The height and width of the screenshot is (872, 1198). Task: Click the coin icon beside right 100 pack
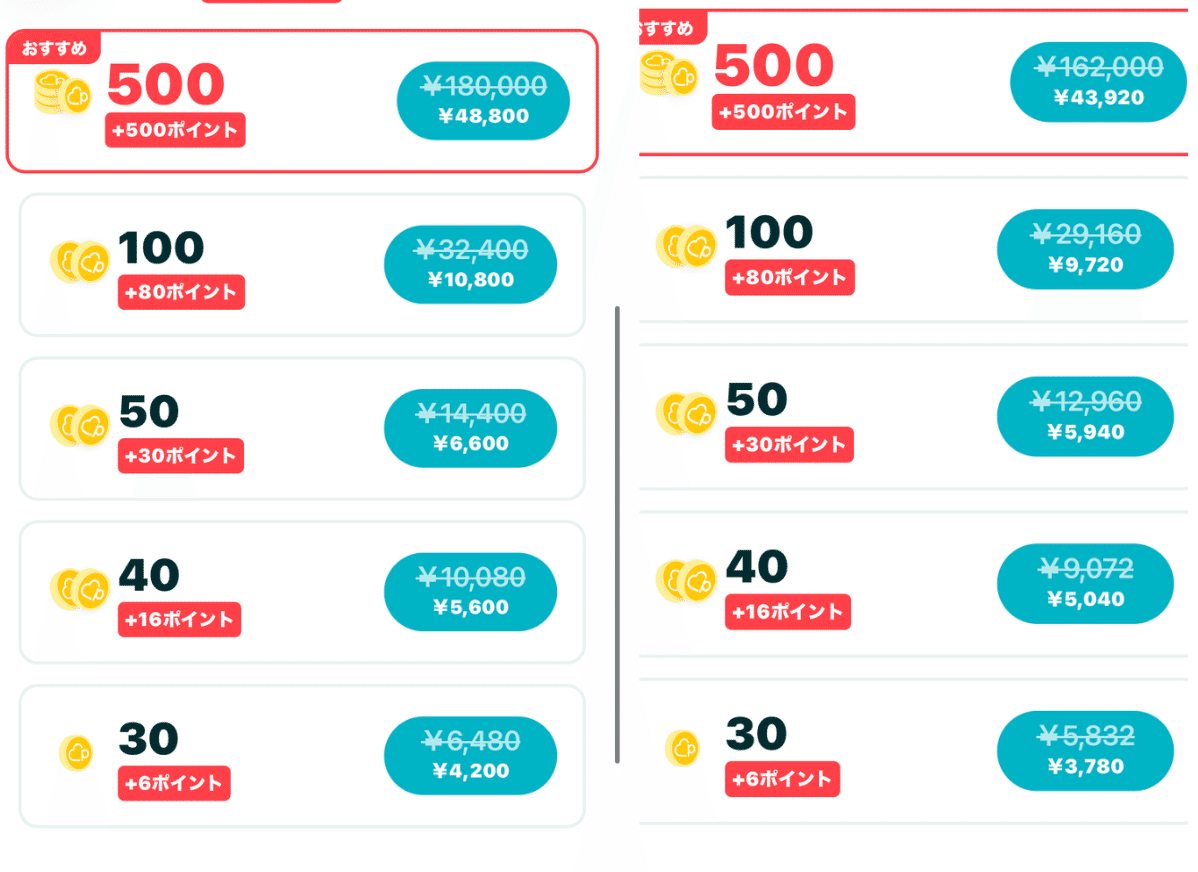[686, 246]
